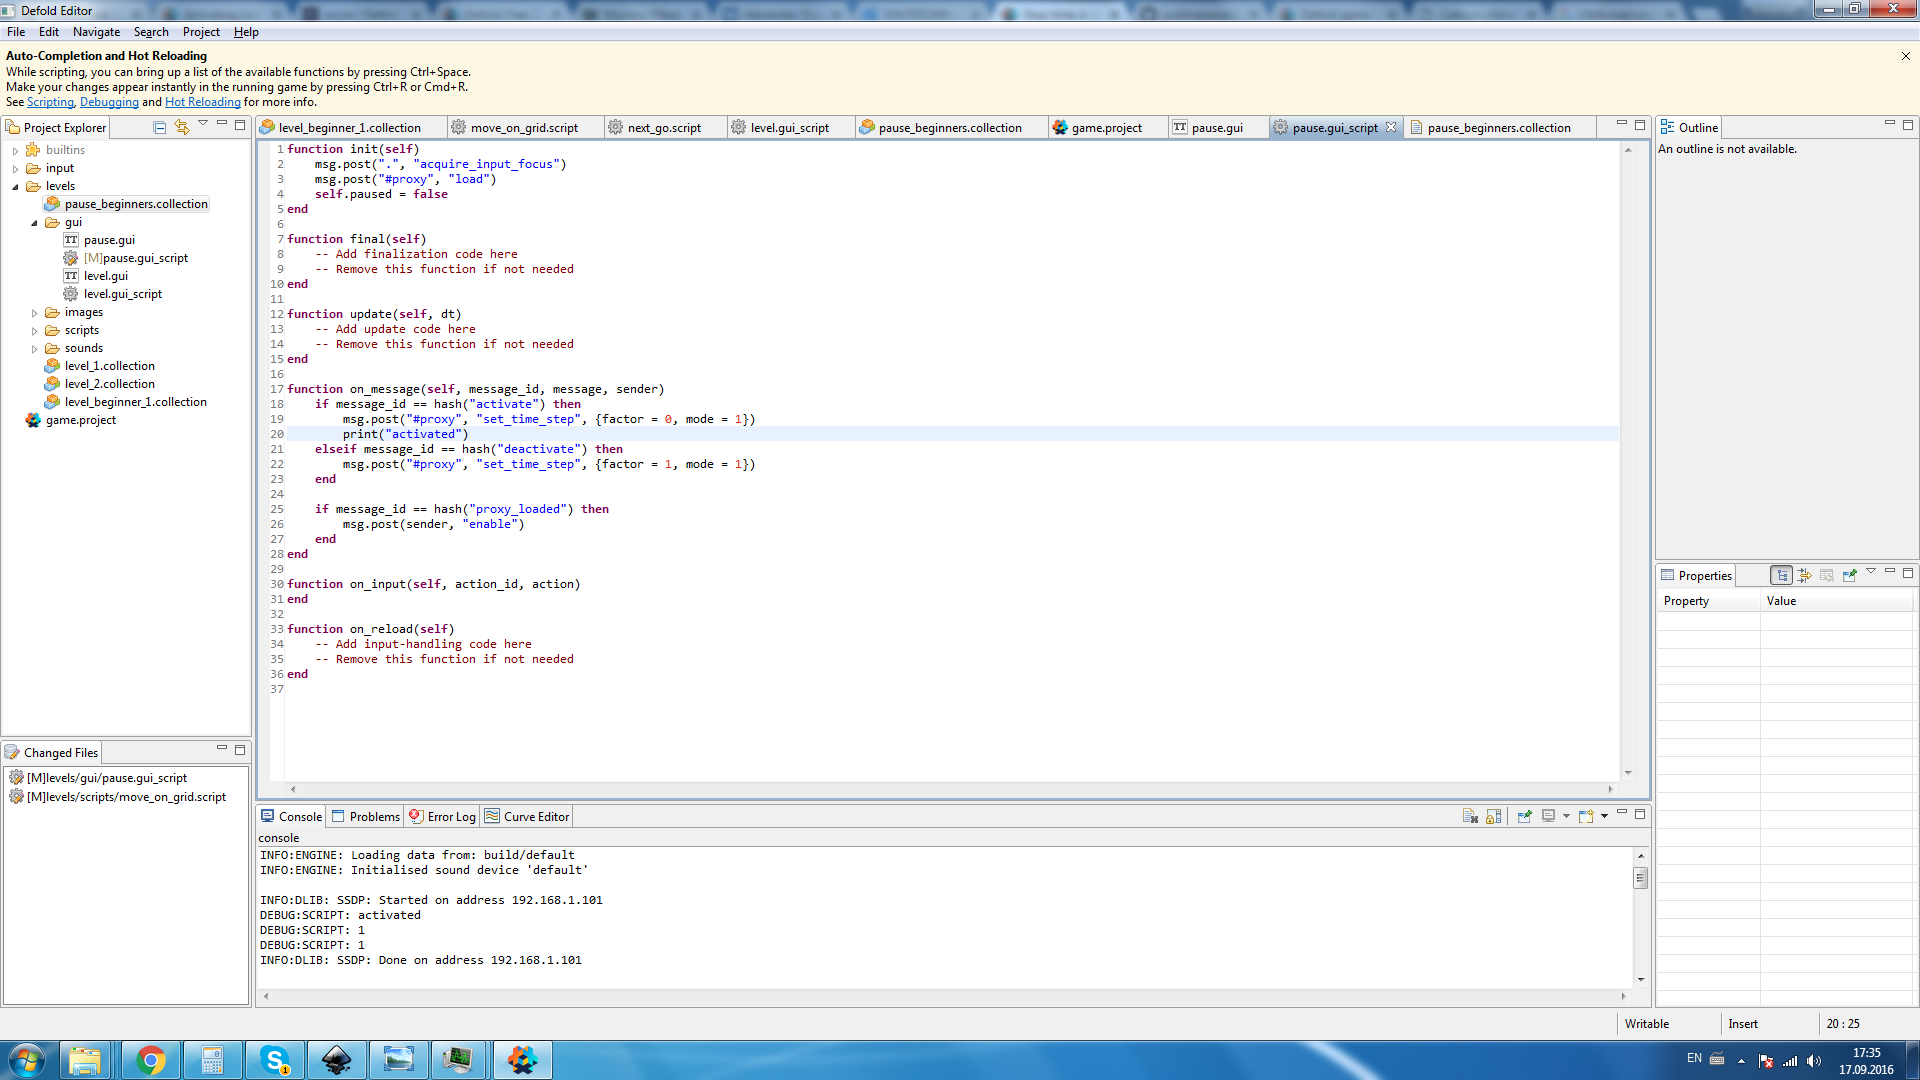1920x1080 pixels.
Task: Select [M]pause.gui_script in tree
Action: [126, 258]
